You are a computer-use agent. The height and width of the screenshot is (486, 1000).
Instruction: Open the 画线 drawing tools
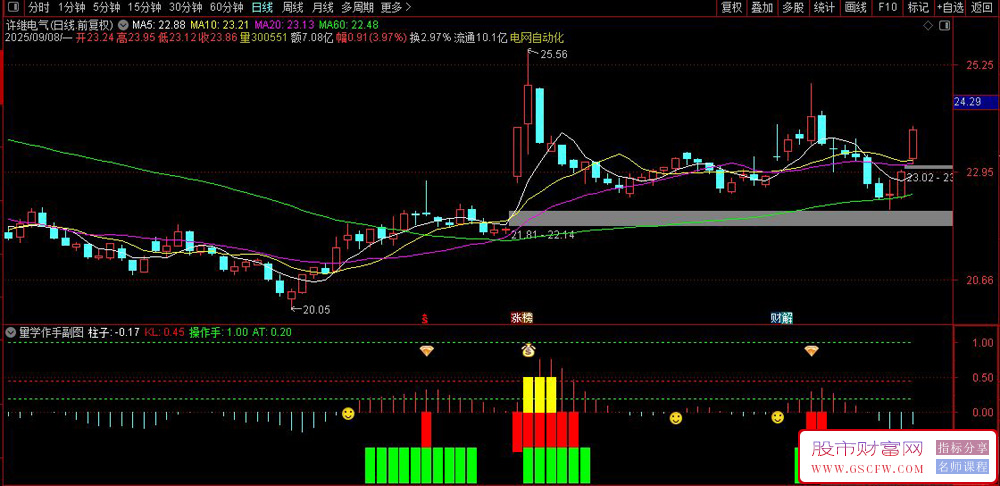click(x=855, y=8)
